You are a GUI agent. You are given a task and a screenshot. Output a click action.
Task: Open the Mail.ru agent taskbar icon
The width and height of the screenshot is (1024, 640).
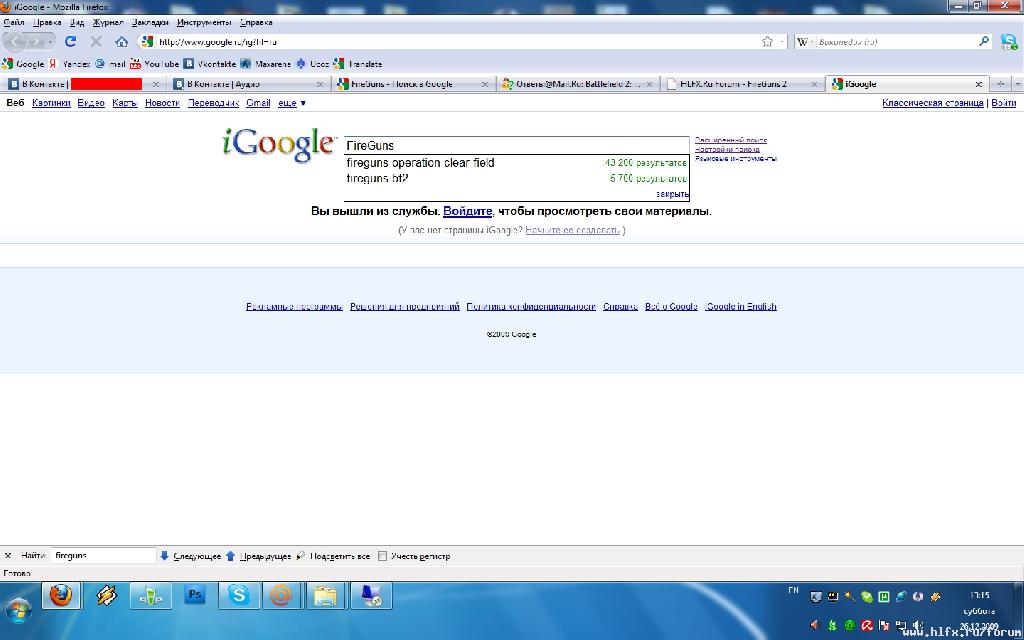[282, 596]
